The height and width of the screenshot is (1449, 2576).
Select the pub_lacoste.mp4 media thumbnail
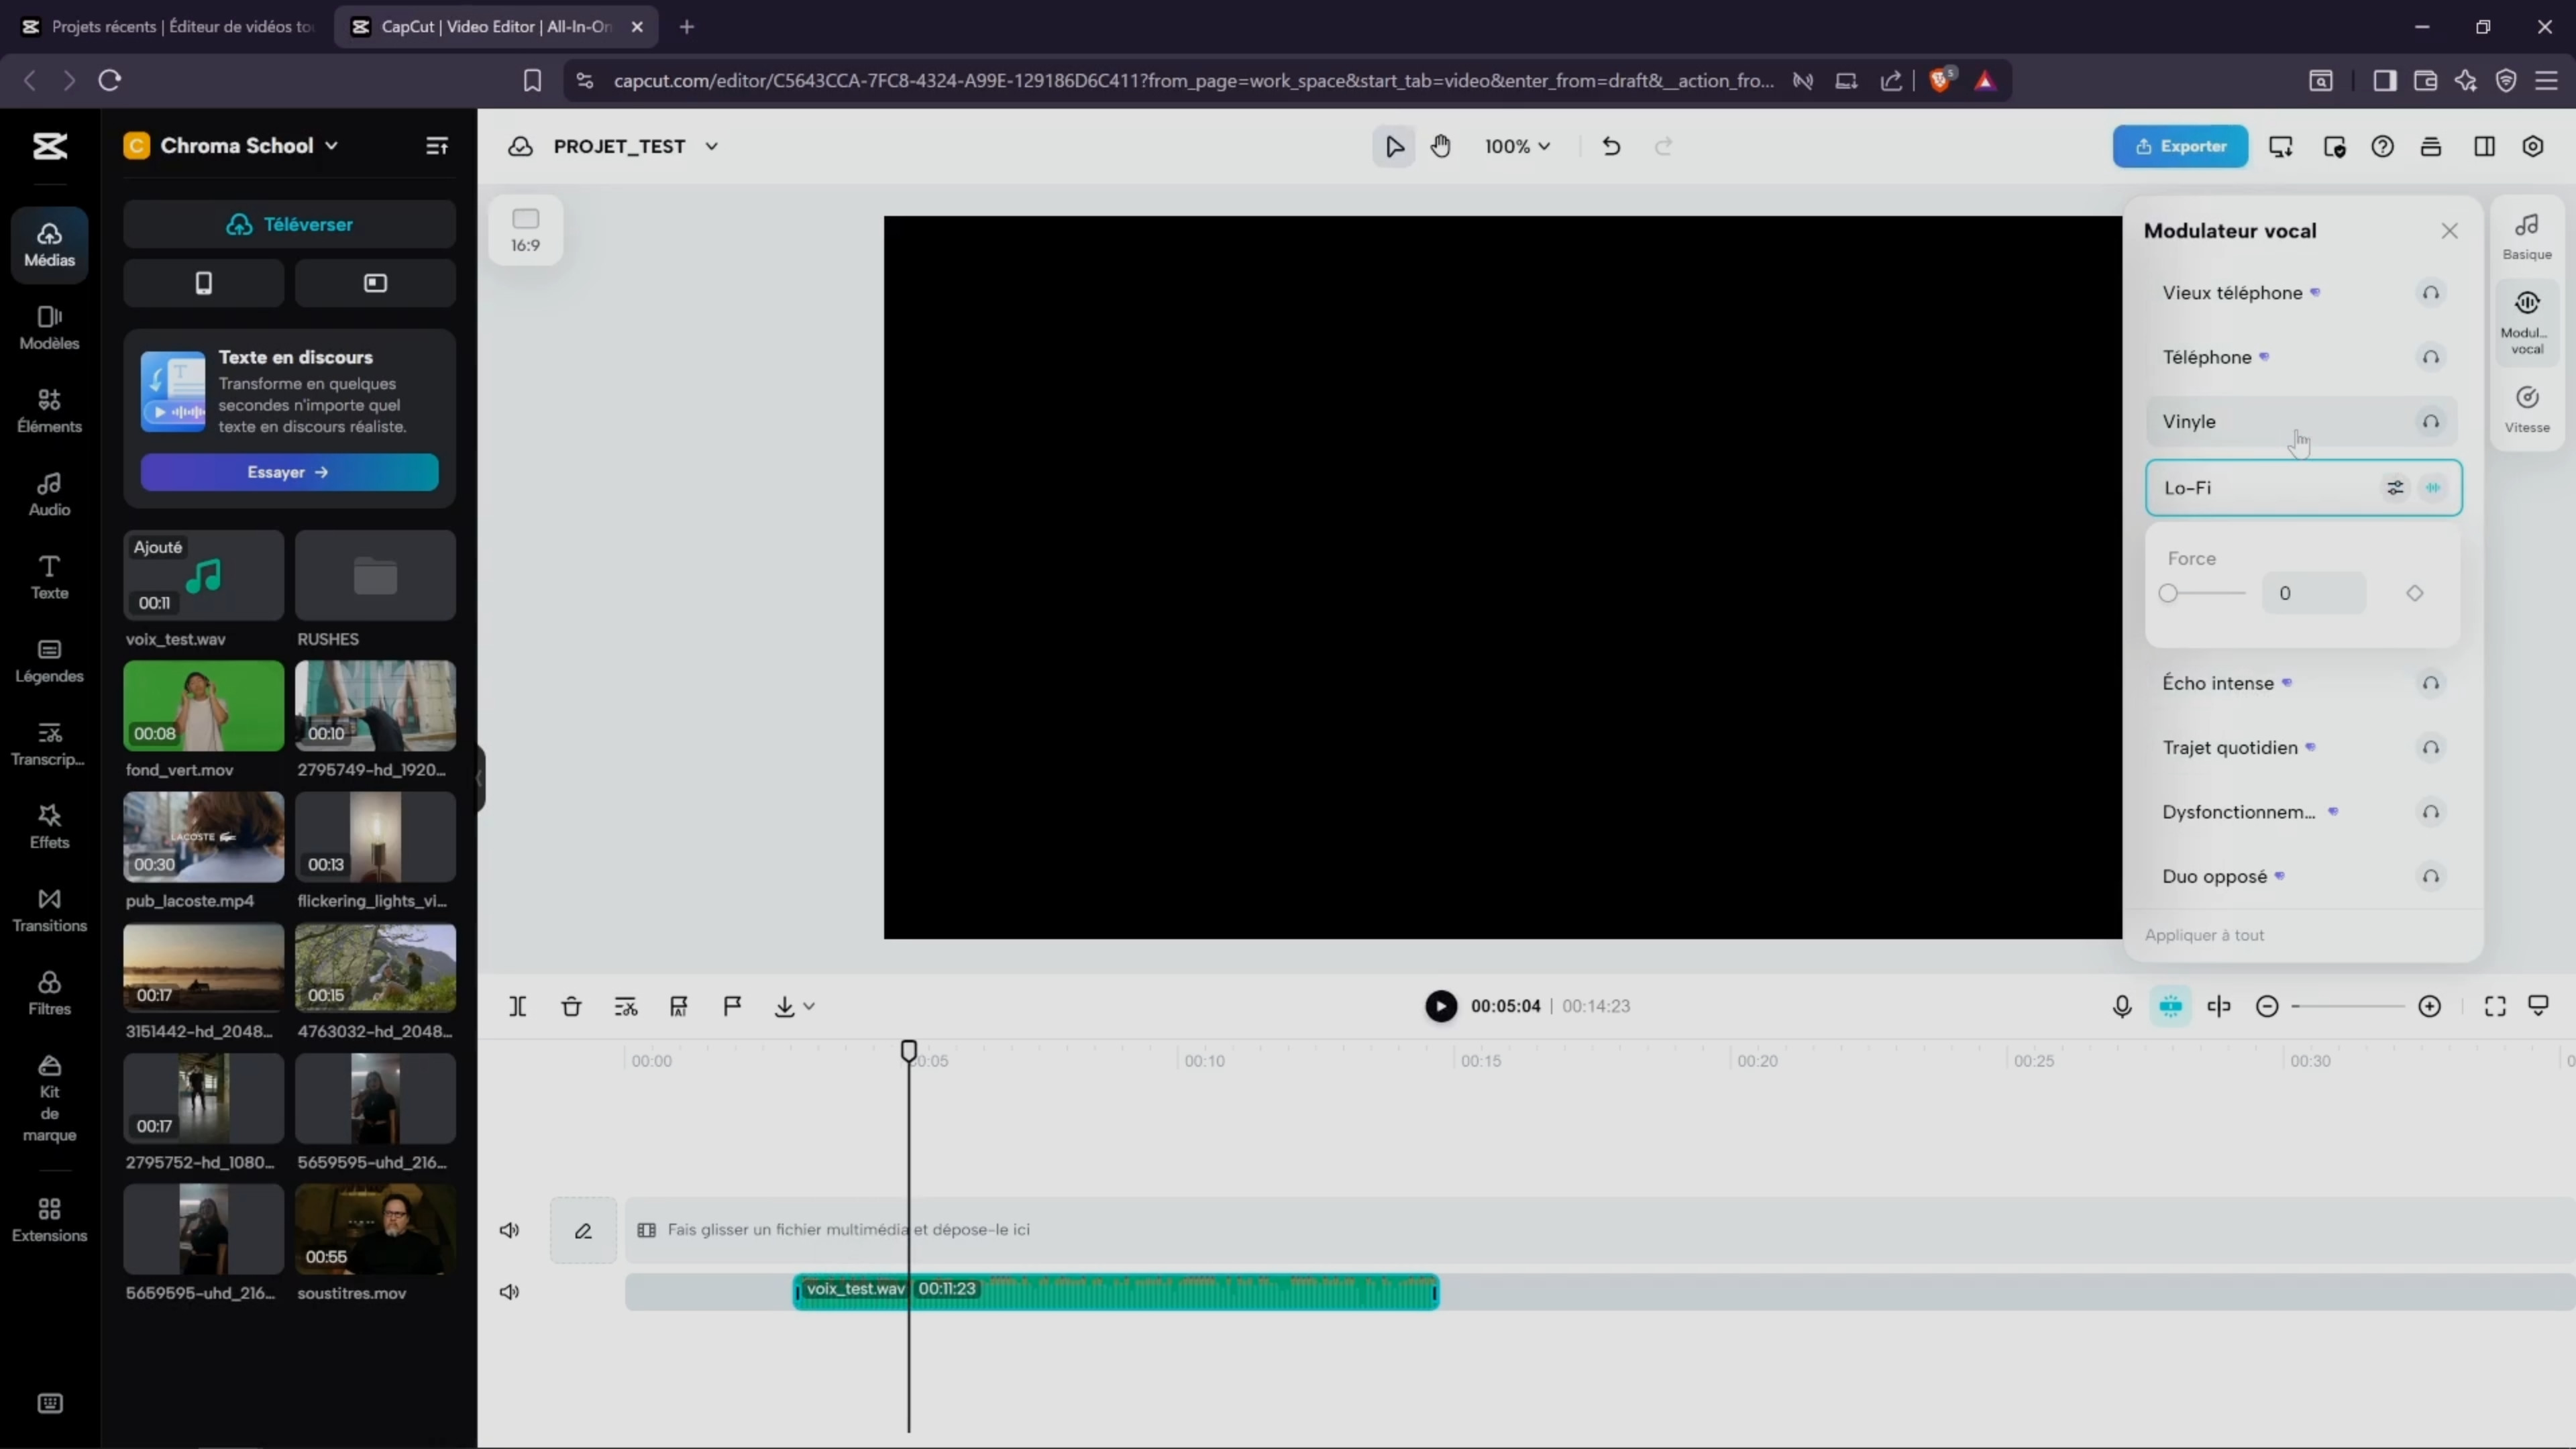point(203,836)
